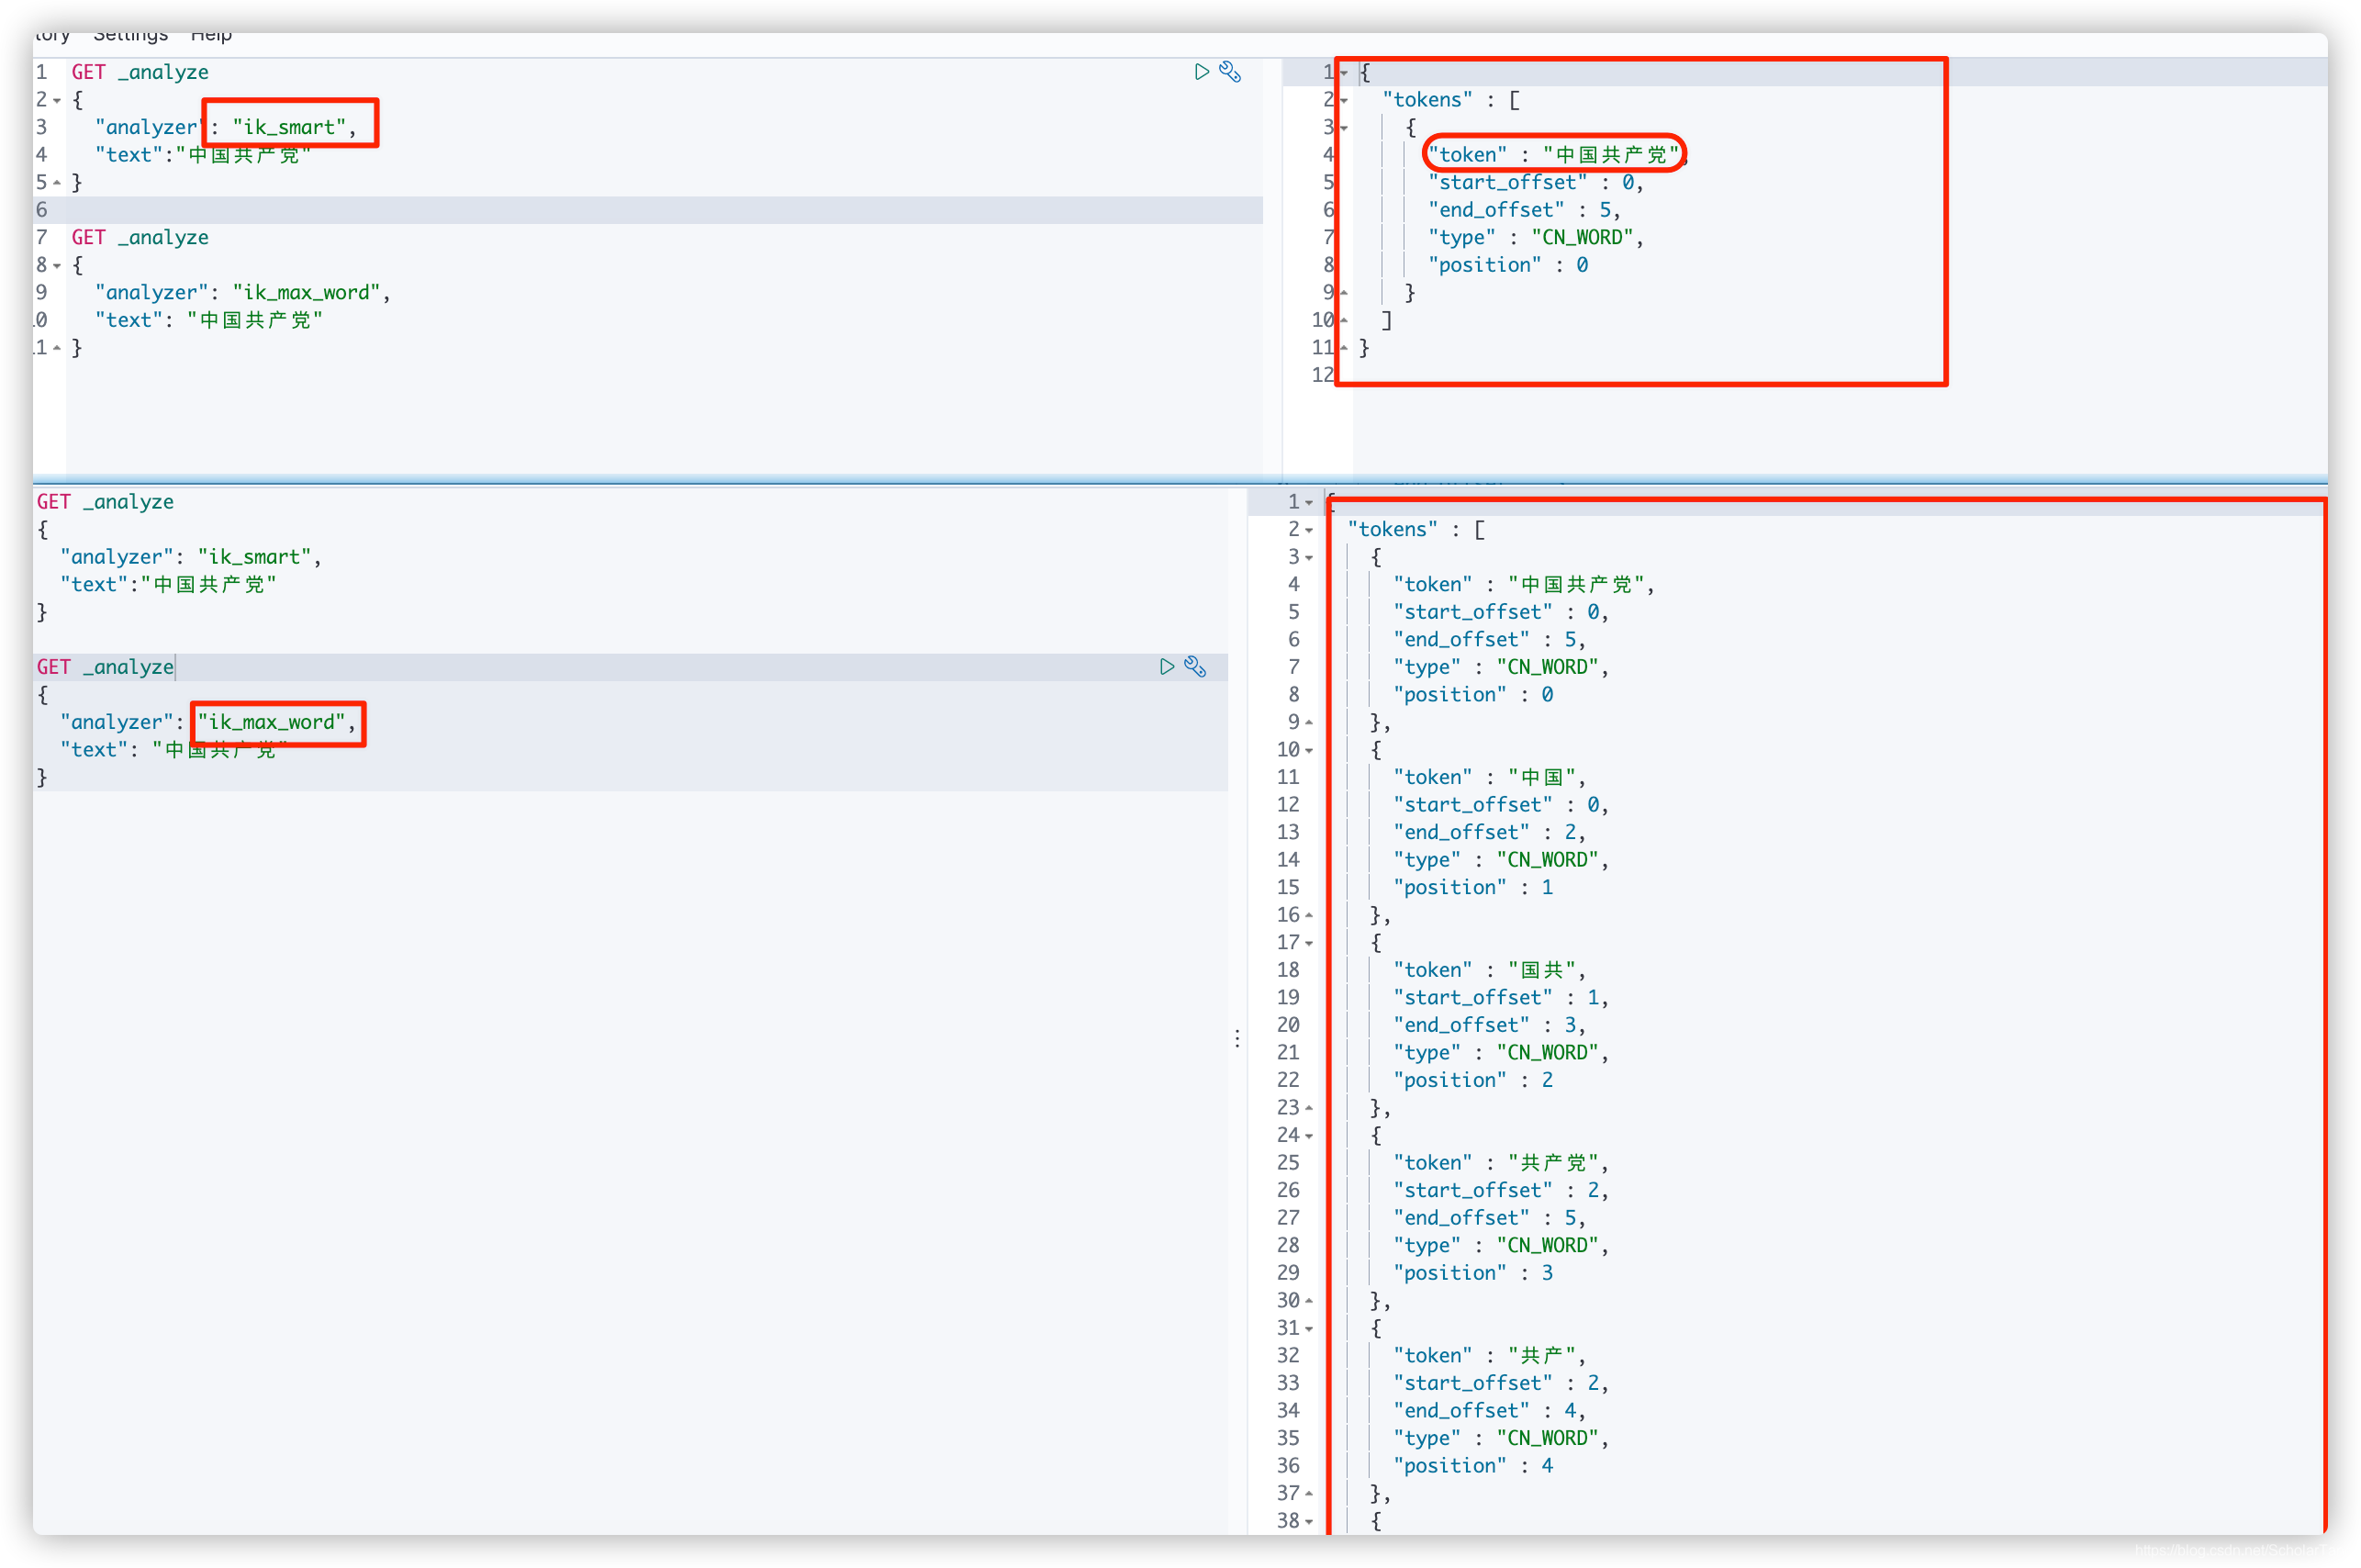
Task: Click "position" : 3 in lower output
Action: point(1473,1273)
